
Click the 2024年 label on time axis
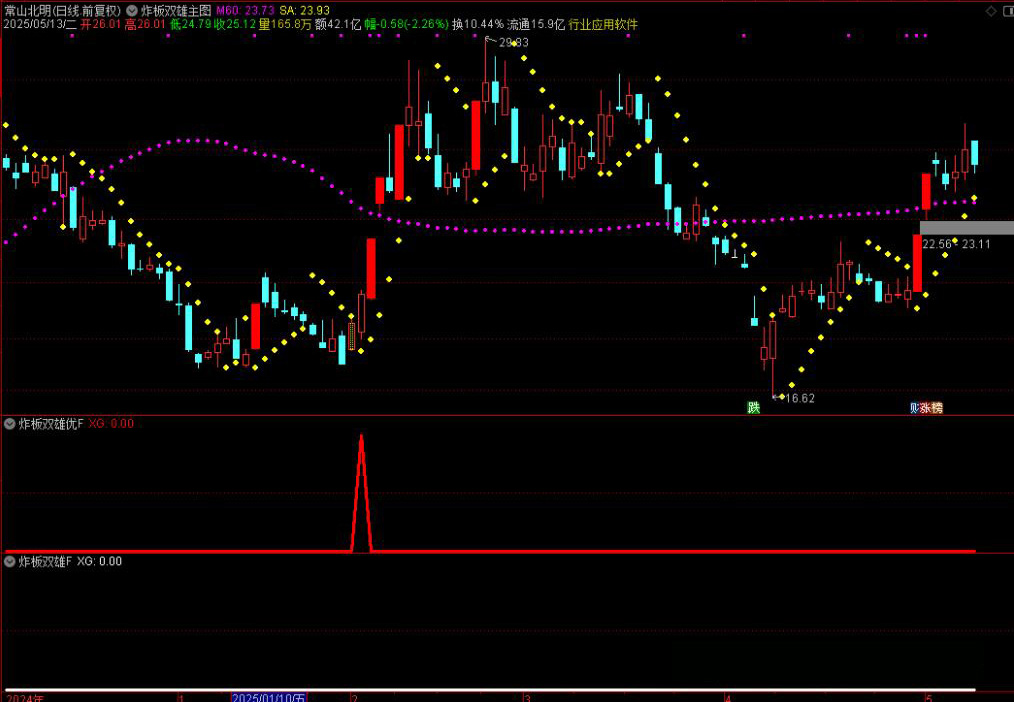(25, 697)
